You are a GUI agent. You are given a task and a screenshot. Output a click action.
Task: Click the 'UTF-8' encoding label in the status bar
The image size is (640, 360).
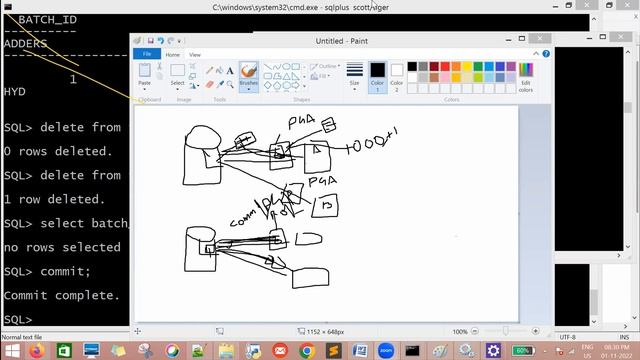pos(567,337)
